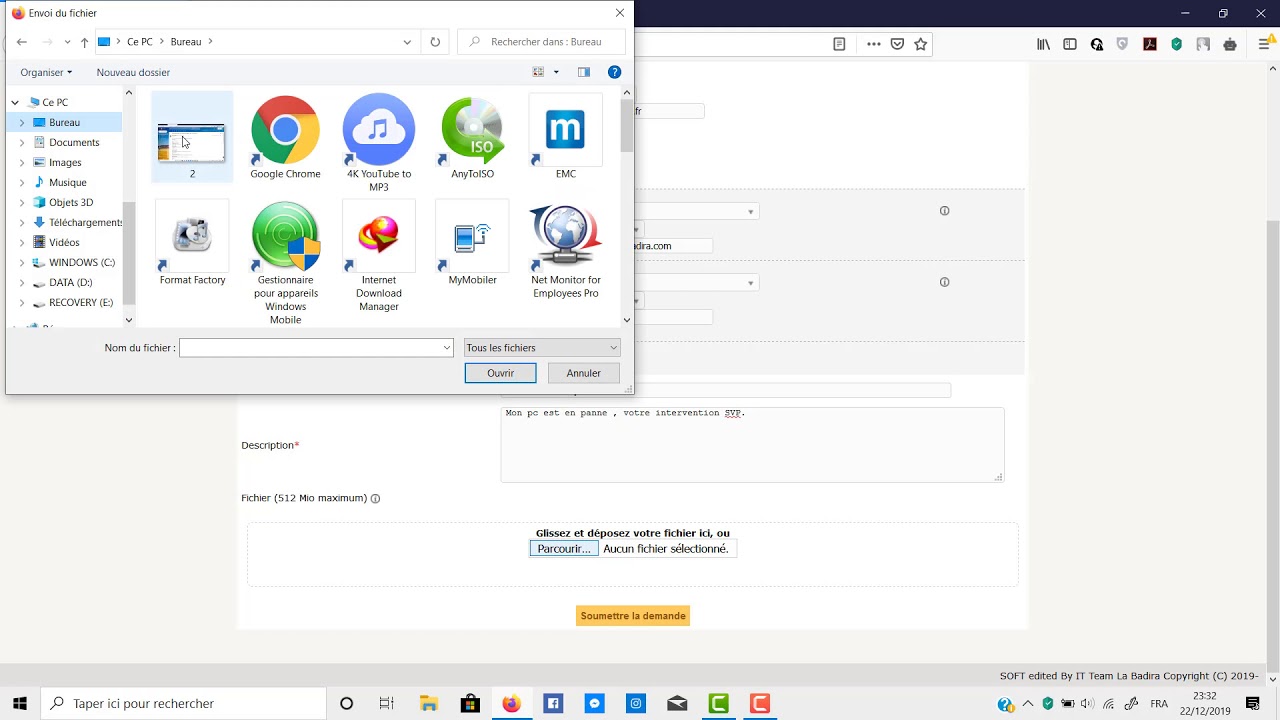Select Gestionnaire pour appareils Windows Mobile
Screen dimensions: 1280x720
tap(285, 263)
